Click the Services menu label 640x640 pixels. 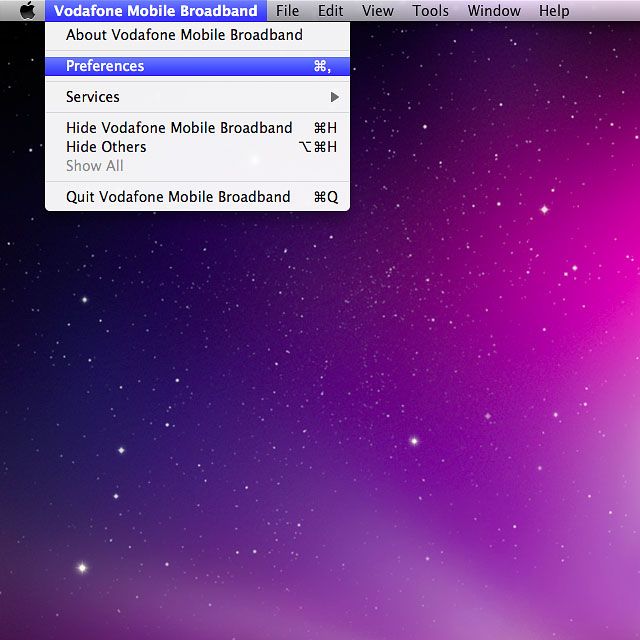93,97
